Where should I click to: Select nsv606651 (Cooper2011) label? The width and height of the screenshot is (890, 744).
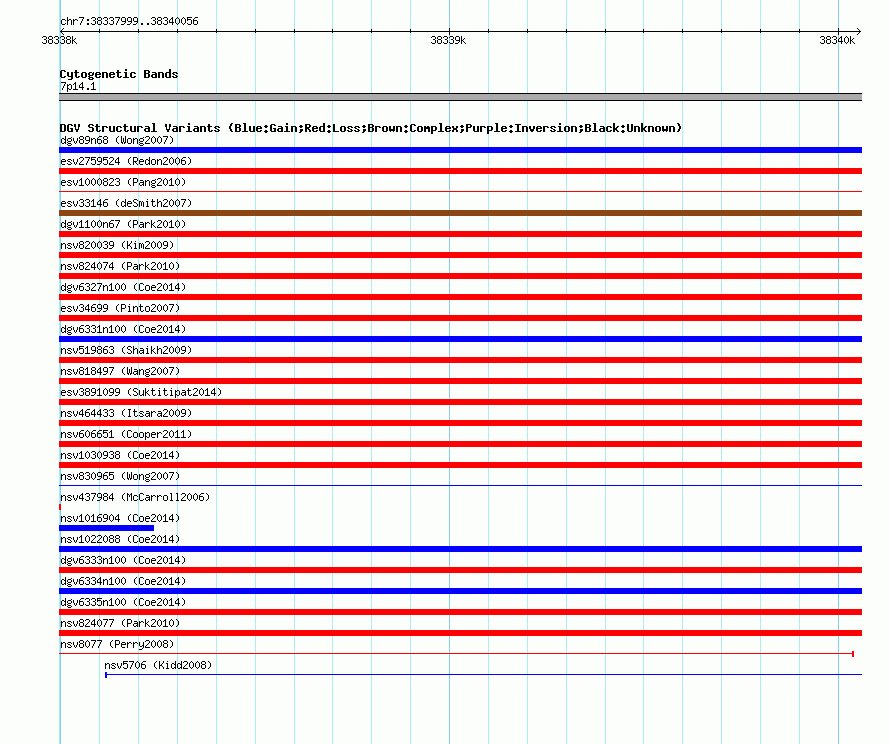coord(126,434)
